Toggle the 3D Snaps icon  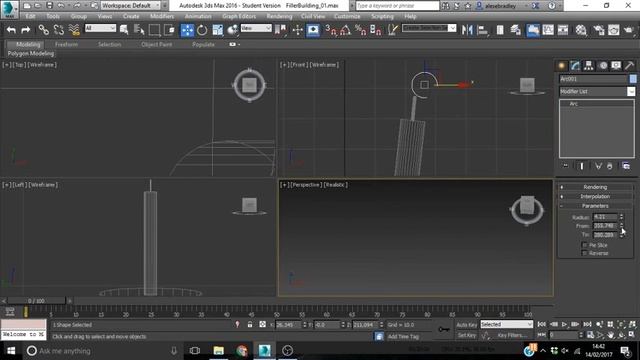pos(331,30)
